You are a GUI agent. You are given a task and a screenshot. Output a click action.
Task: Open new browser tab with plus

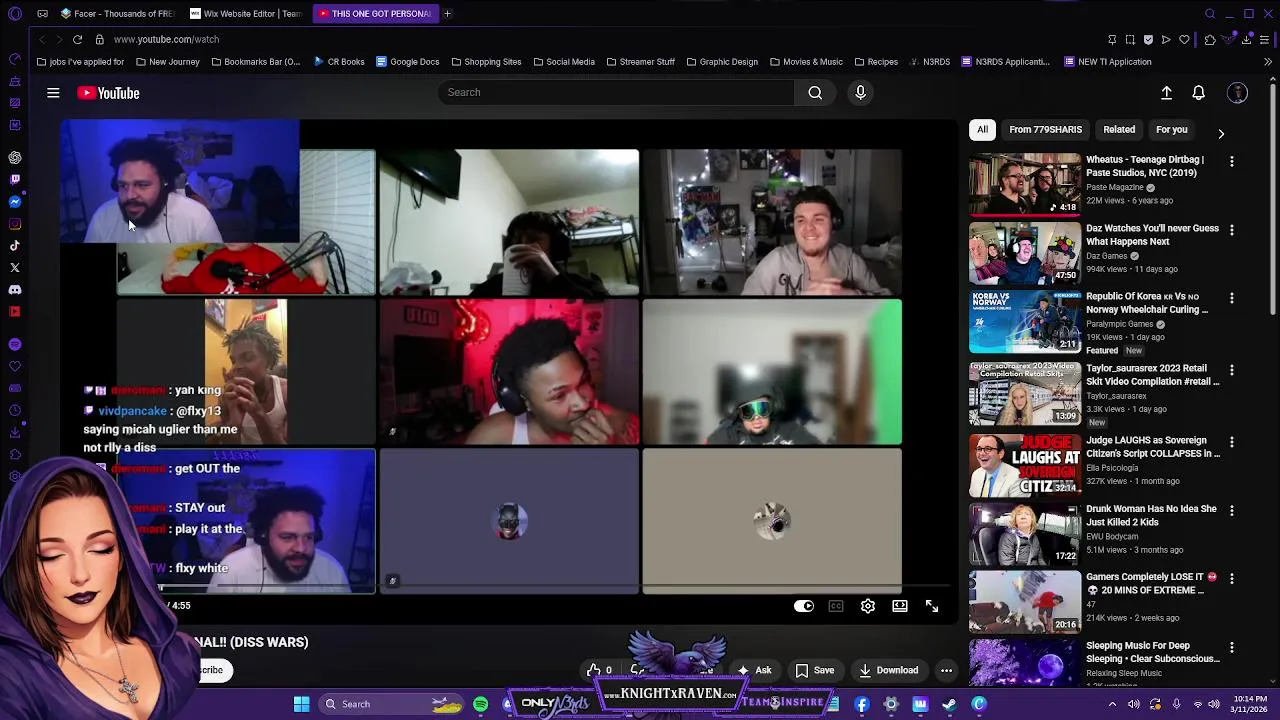pos(447,14)
